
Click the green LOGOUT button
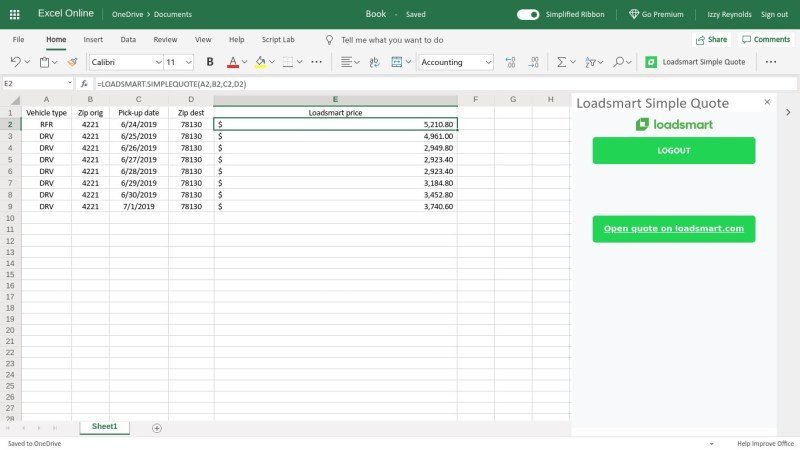tap(673, 150)
